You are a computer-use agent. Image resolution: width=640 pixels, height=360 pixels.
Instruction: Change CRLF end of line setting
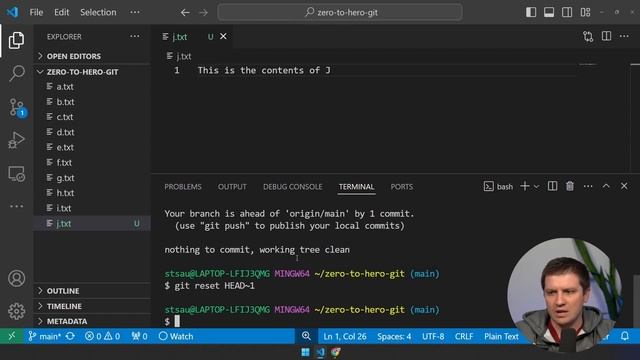(x=464, y=336)
